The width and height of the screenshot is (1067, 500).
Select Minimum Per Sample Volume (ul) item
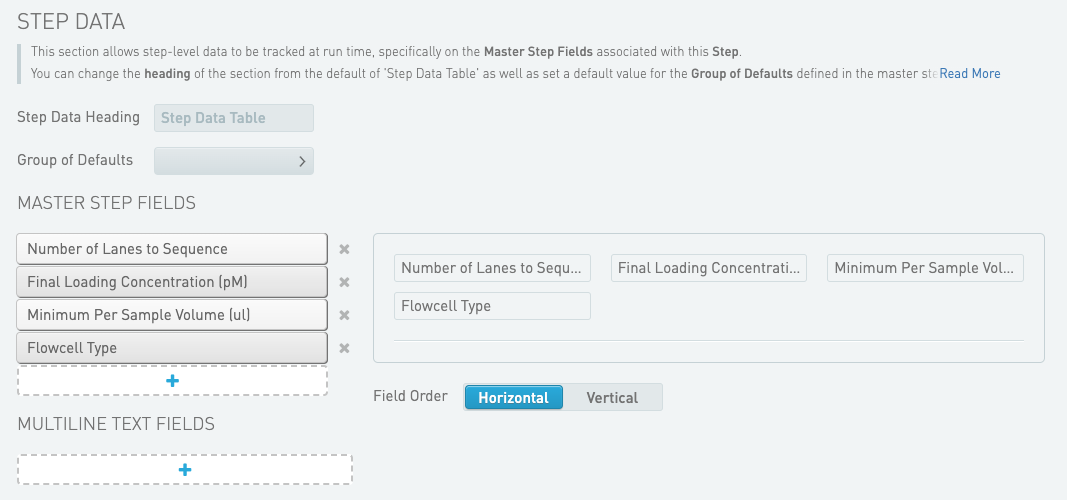click(172, 315)
